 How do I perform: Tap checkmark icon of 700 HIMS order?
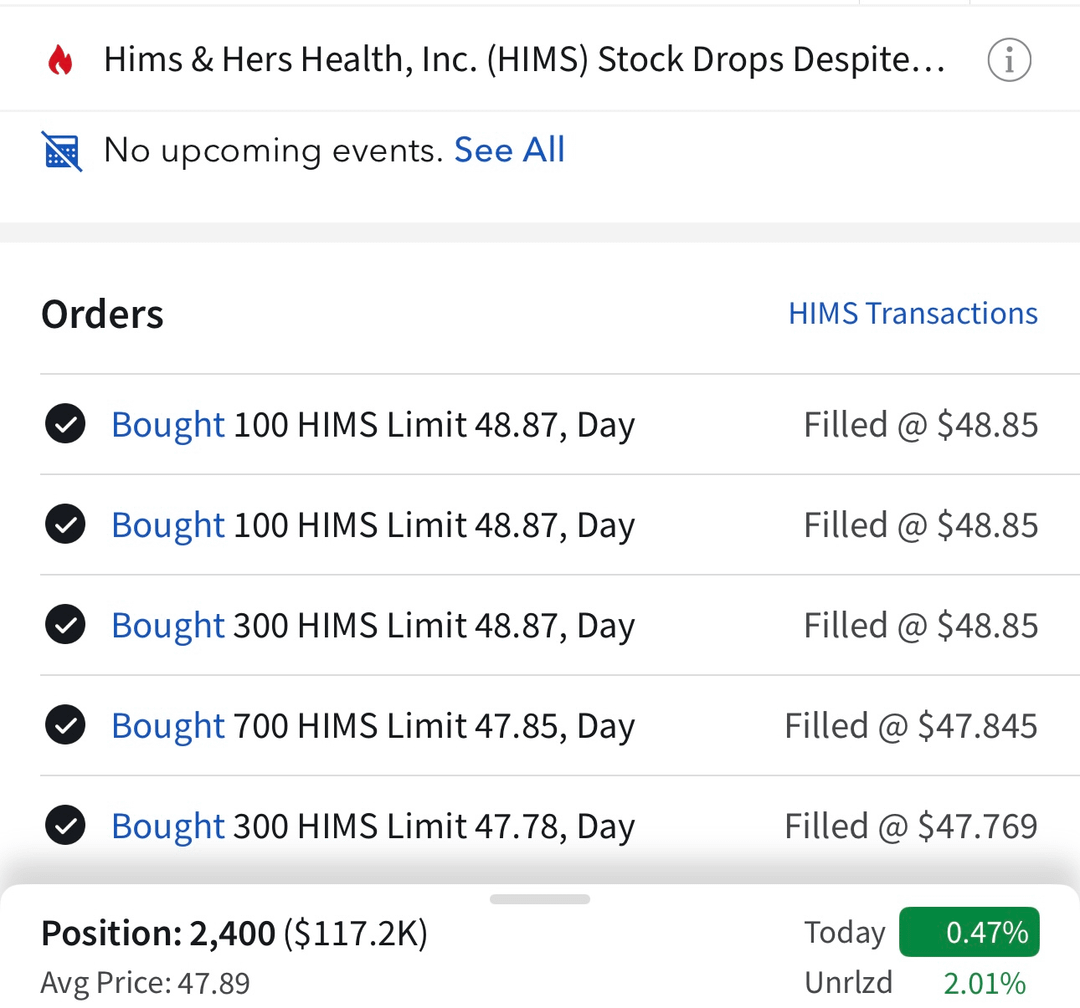click(x=65, y=725)
